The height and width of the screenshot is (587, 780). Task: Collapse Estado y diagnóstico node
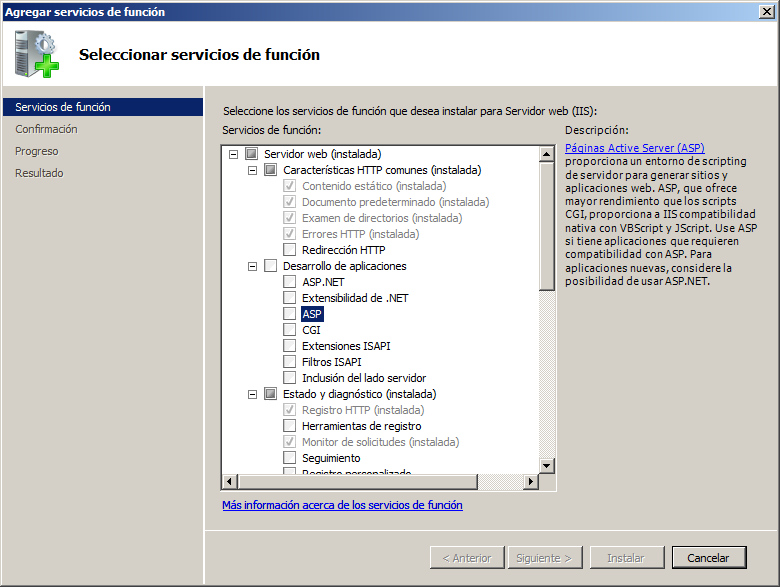[252, 394]
